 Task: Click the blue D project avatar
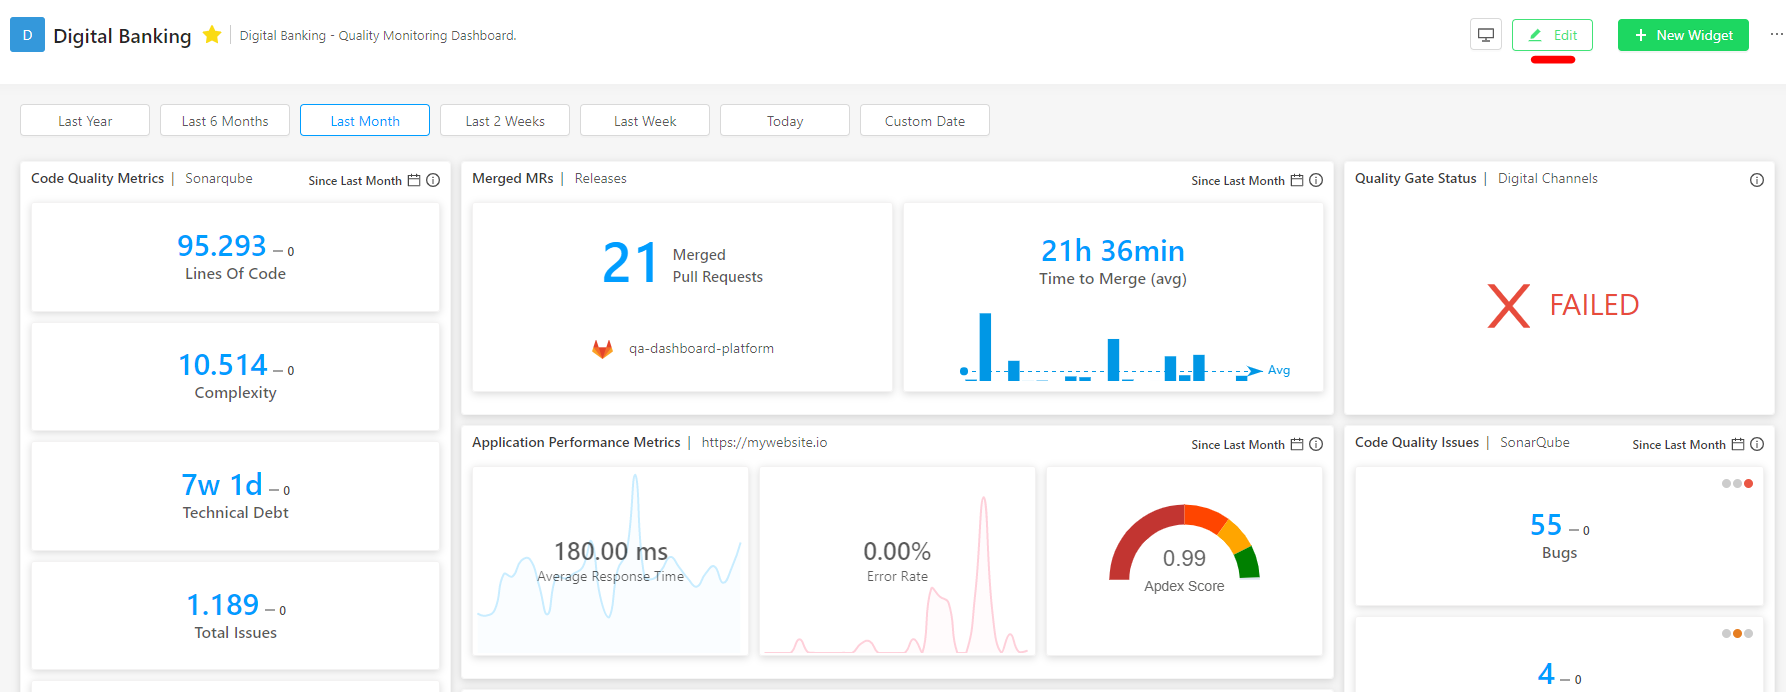(27, 35)
